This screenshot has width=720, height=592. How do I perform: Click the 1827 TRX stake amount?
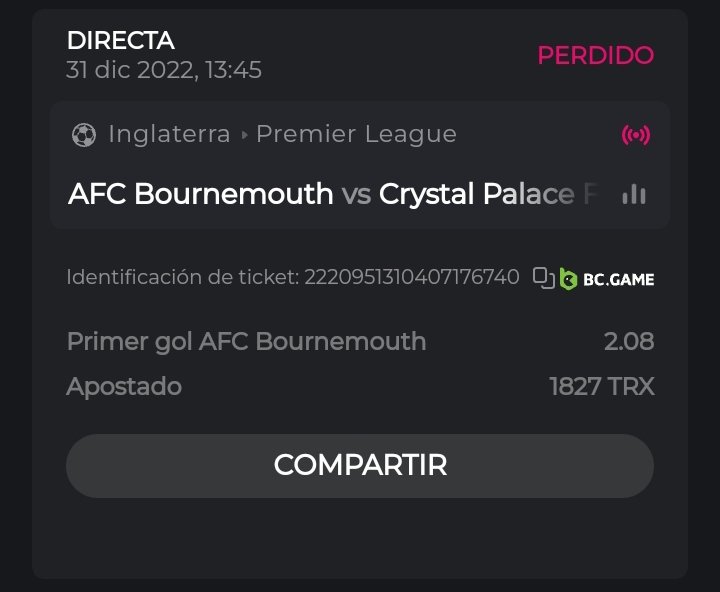pos(602,386)
